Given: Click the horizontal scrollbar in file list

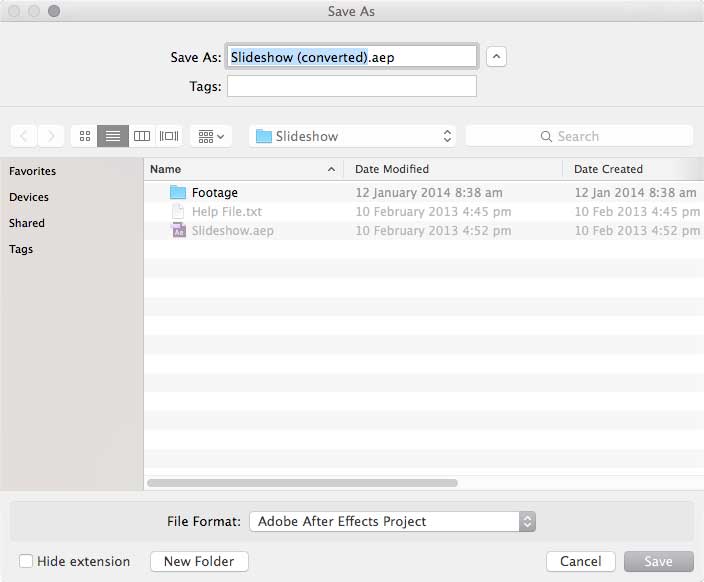Looking at the screenshot, I should pos(302,483).
